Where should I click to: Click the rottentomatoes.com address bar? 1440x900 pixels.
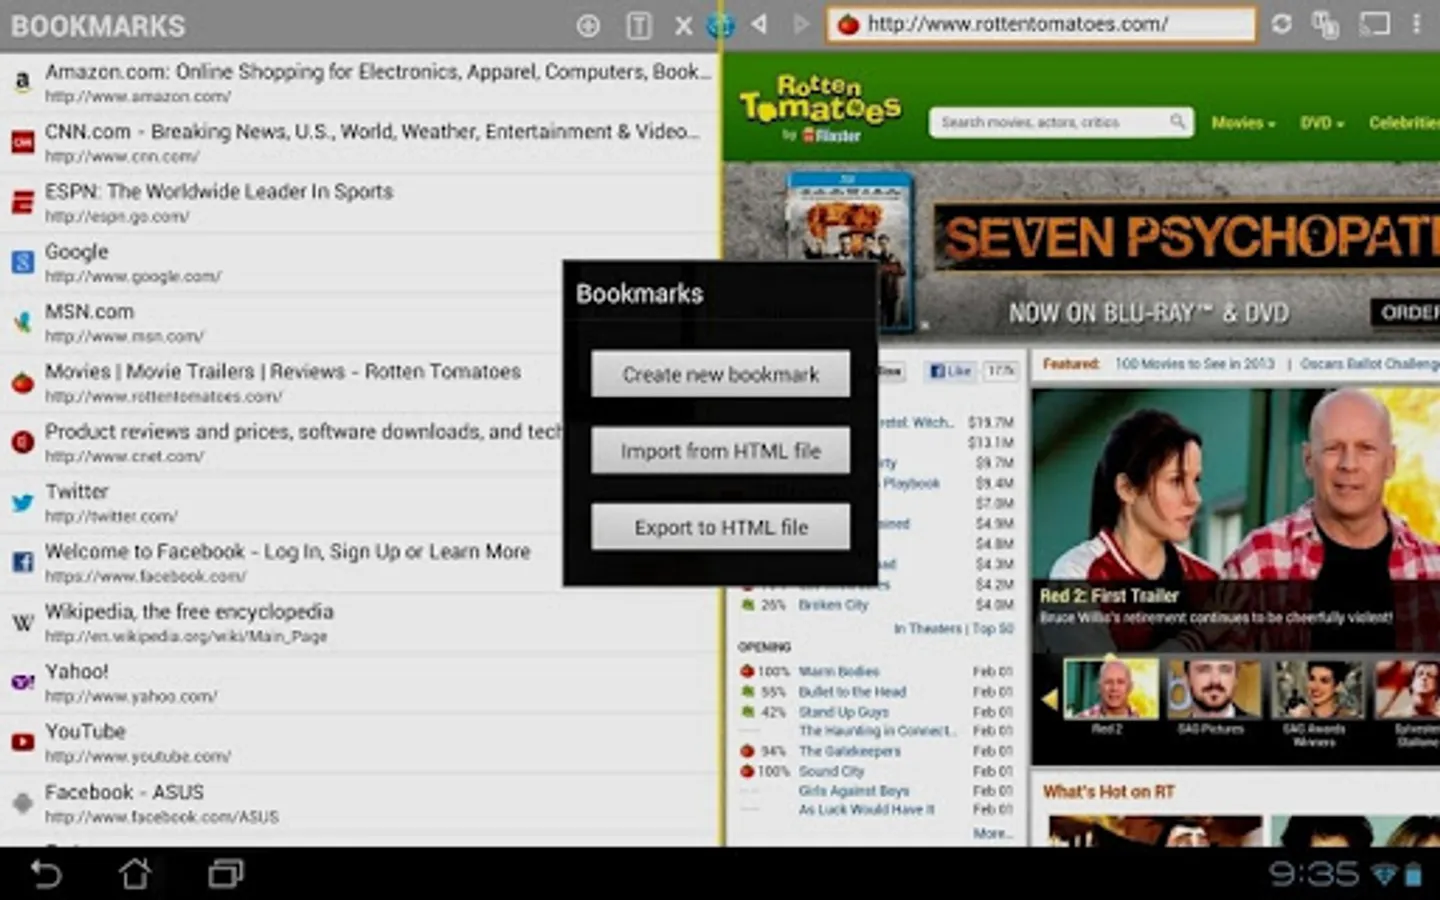pos(1041,24)
